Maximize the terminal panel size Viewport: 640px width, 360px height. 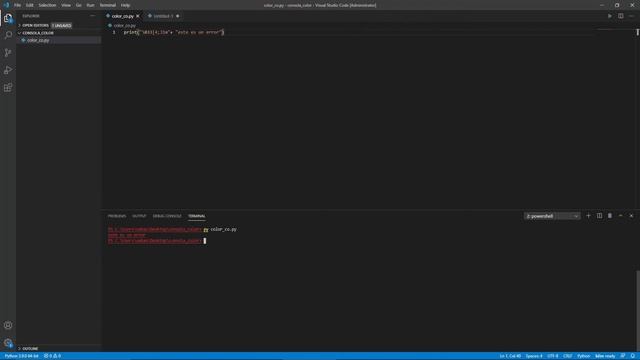point(620,216)
